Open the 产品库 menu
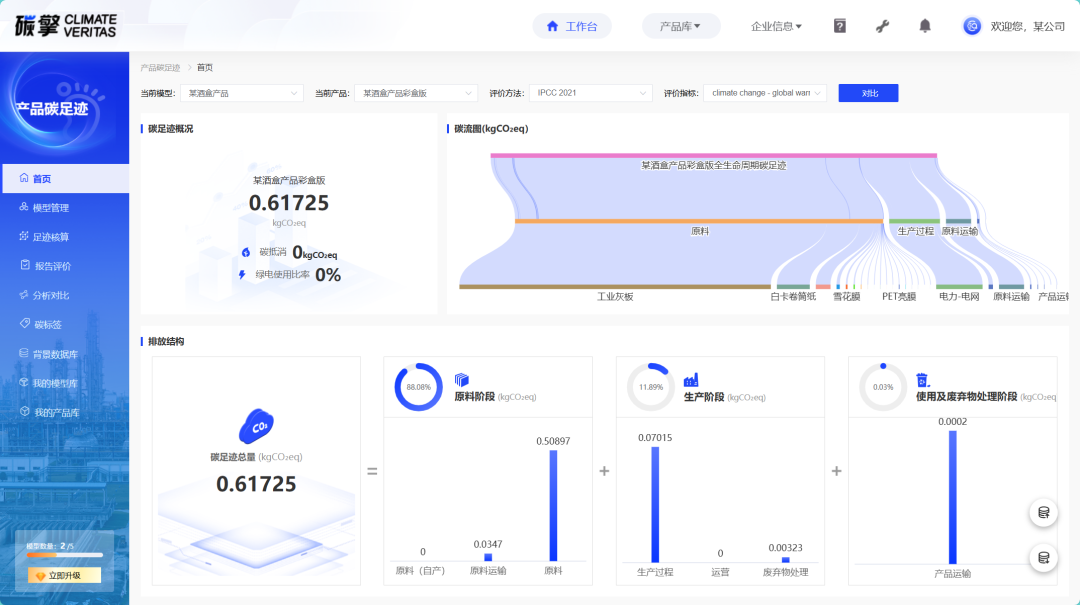 (680, 26)
